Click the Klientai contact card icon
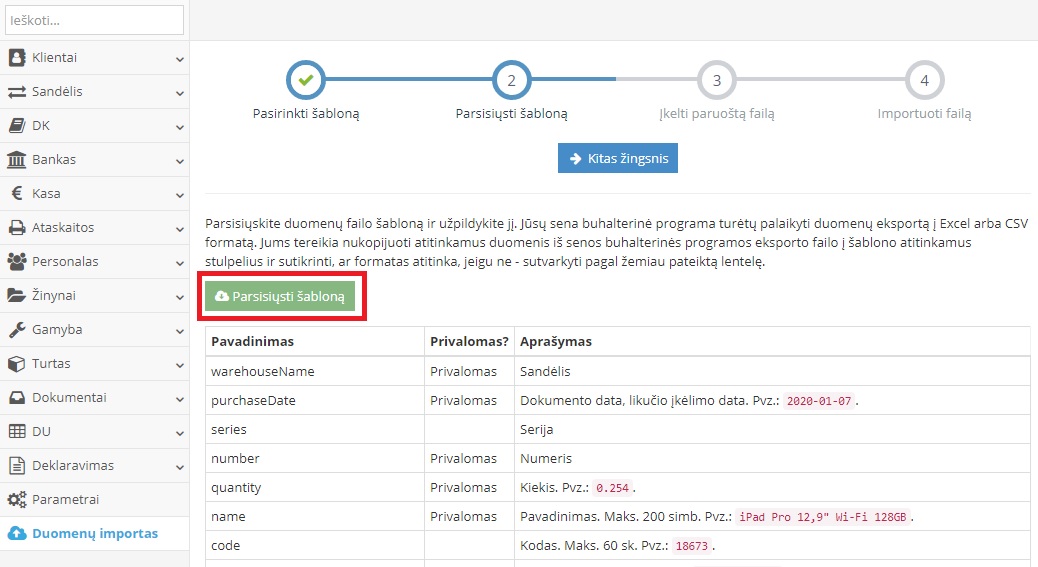1038x567 pixels. (17, 58)
